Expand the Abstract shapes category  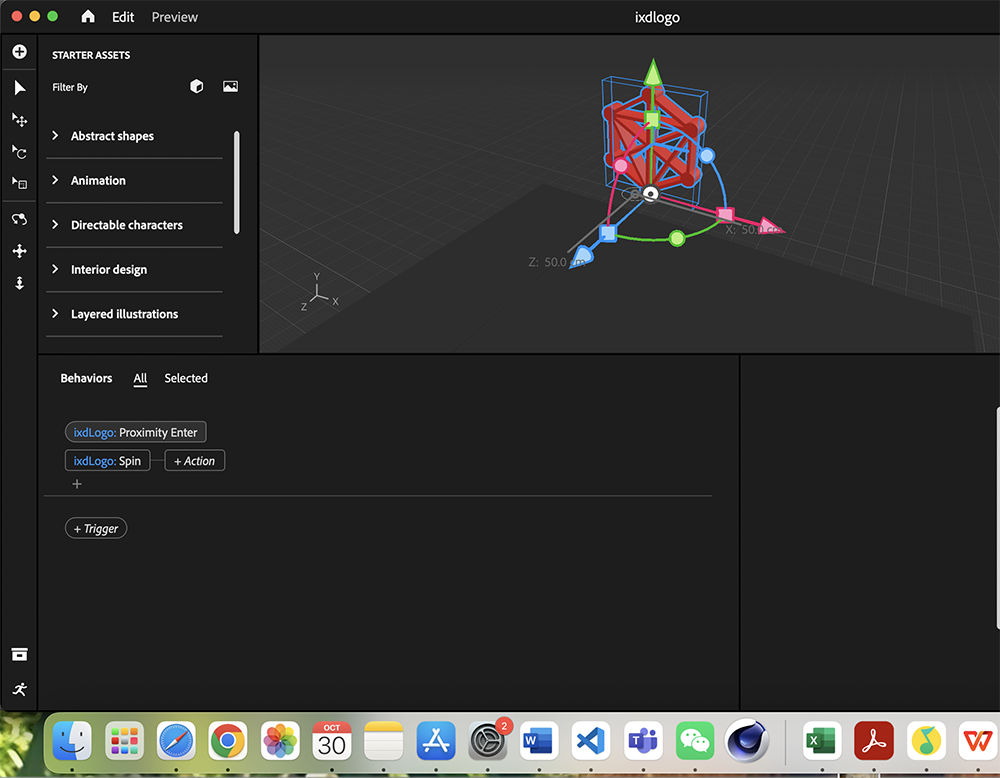(x=112, y=136)
